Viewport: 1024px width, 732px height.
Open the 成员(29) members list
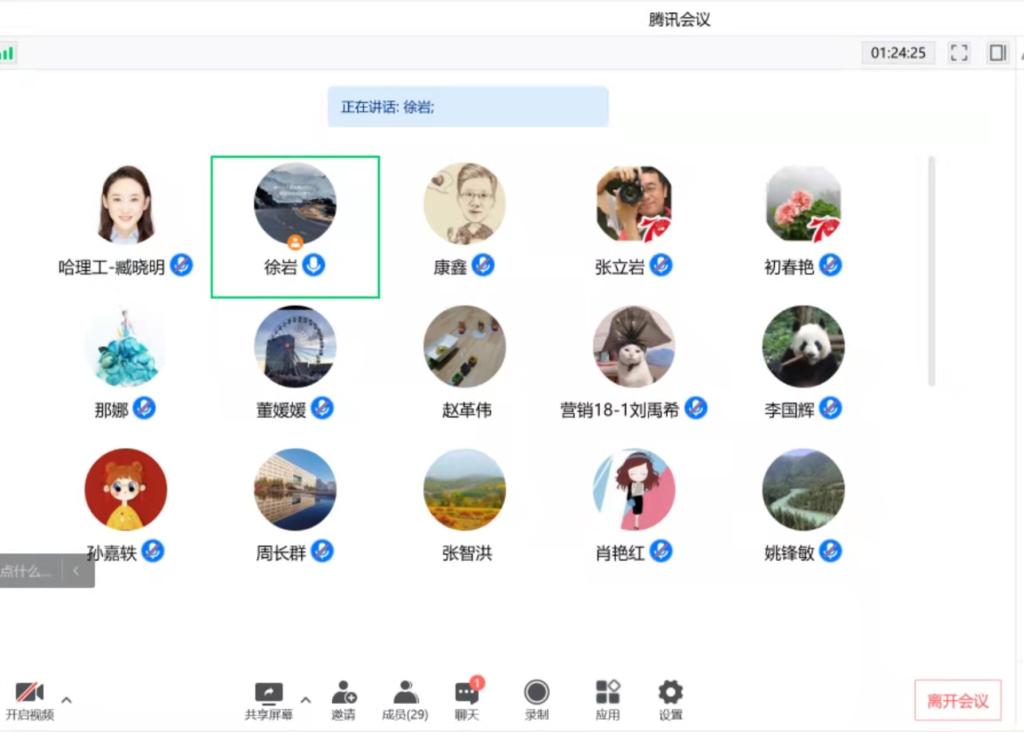tap(405, 692)
